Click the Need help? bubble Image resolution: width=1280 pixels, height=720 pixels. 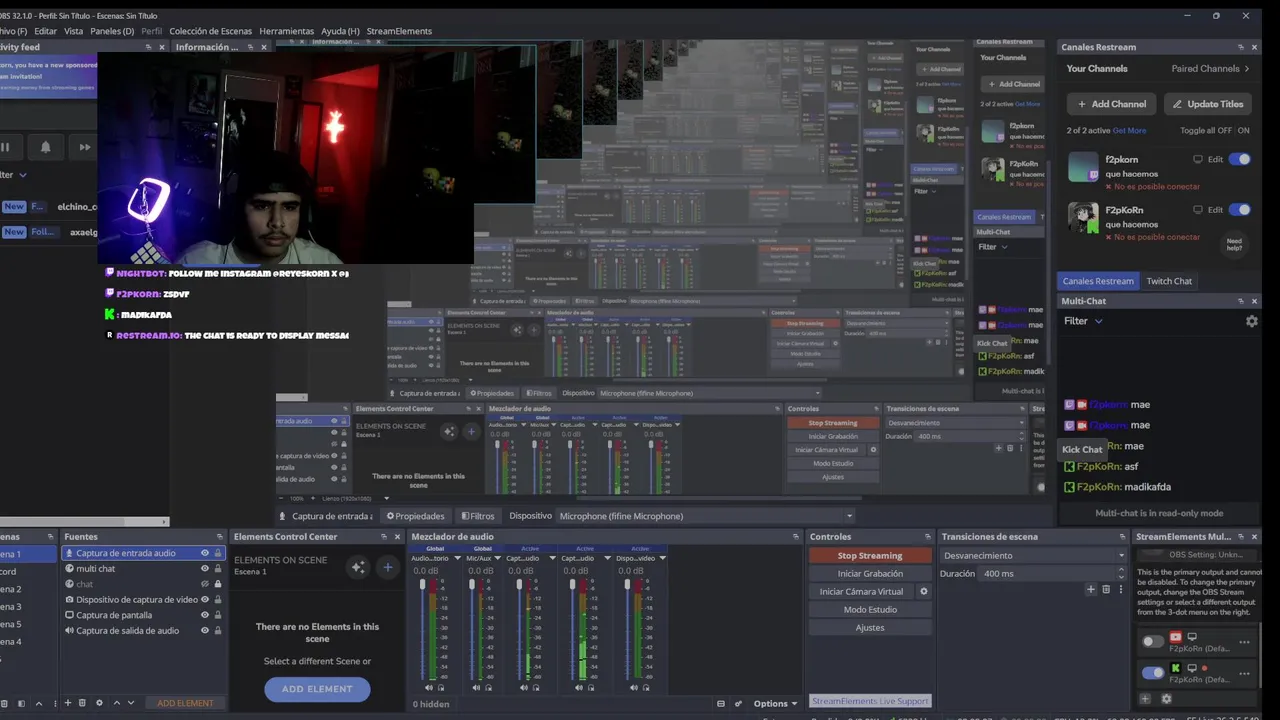pos(1235,244)
